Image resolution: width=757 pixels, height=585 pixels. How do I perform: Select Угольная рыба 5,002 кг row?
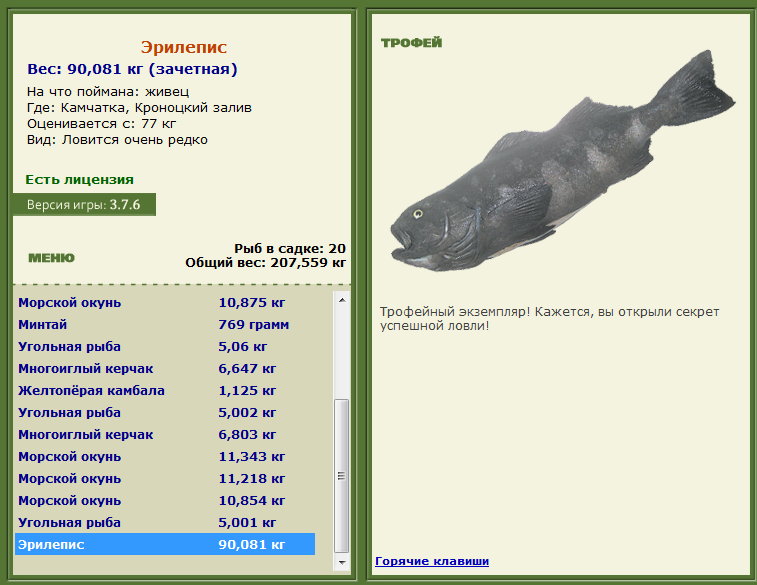click(x=165, y=413)
